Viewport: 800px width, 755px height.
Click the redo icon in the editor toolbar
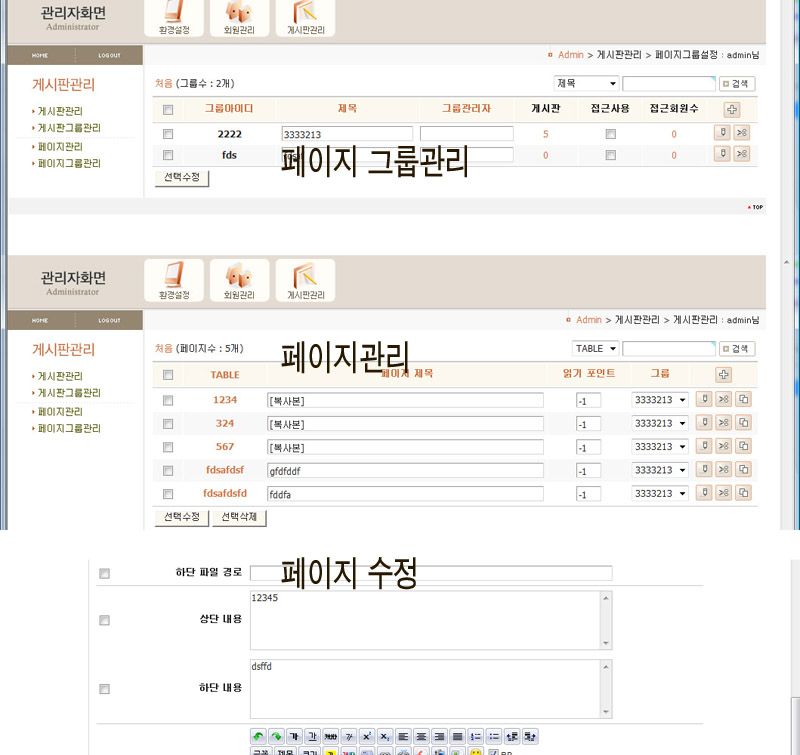[x=277, y=736]
